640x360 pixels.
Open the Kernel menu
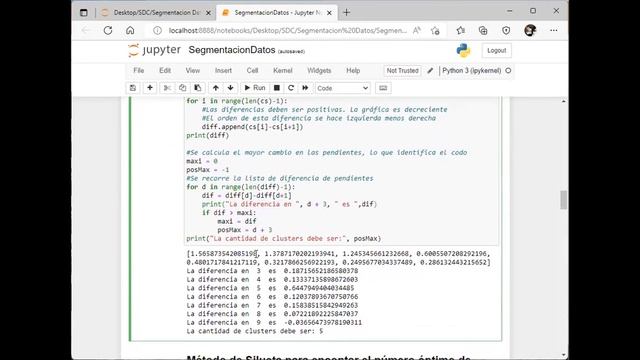pyautogui.click(x=282, y=71)
